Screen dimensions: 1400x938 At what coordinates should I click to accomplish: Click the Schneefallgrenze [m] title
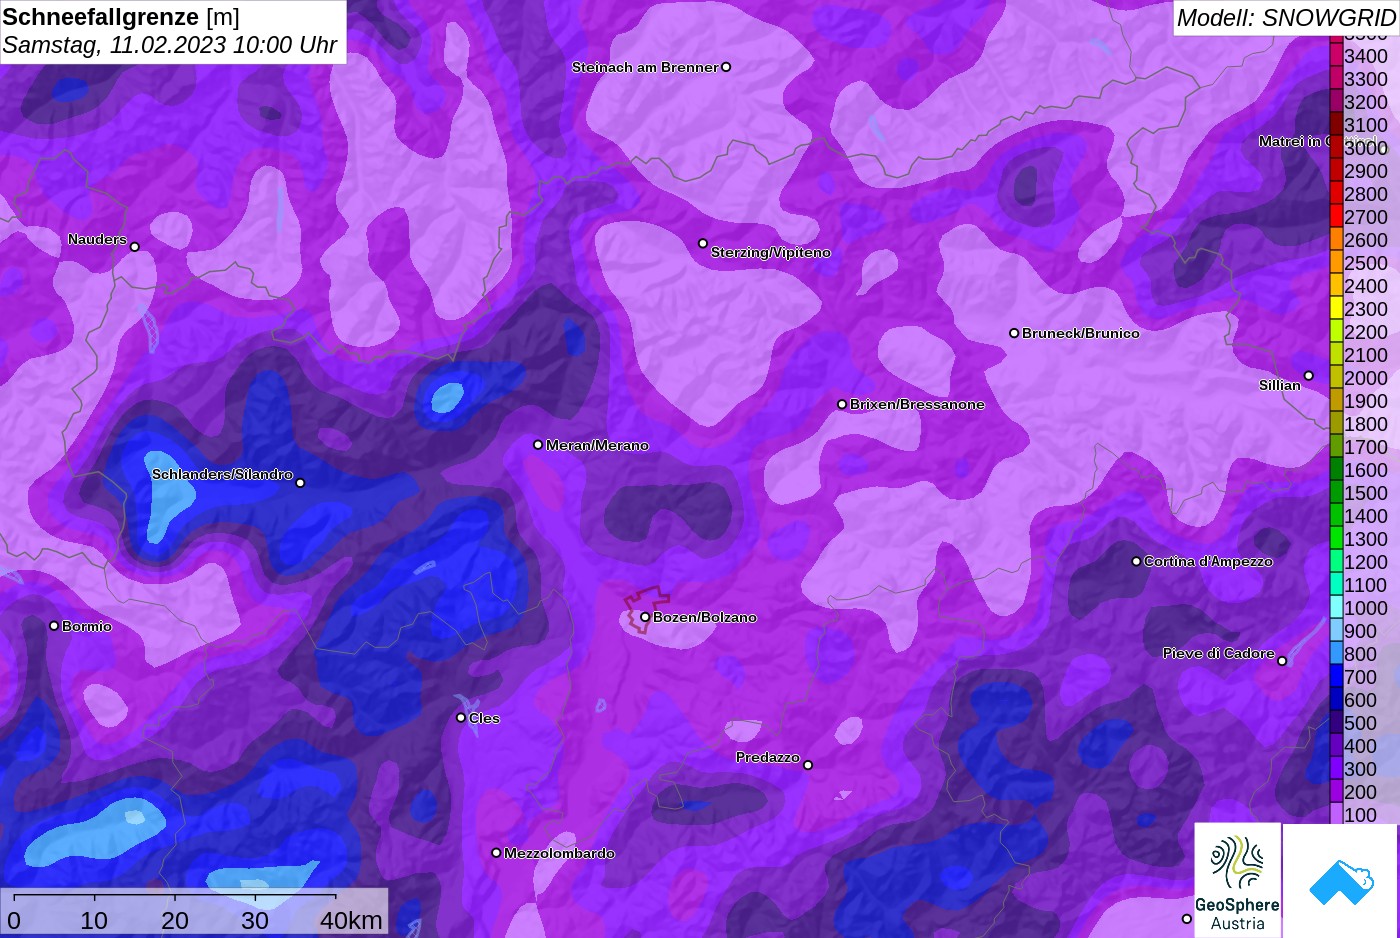121,17
